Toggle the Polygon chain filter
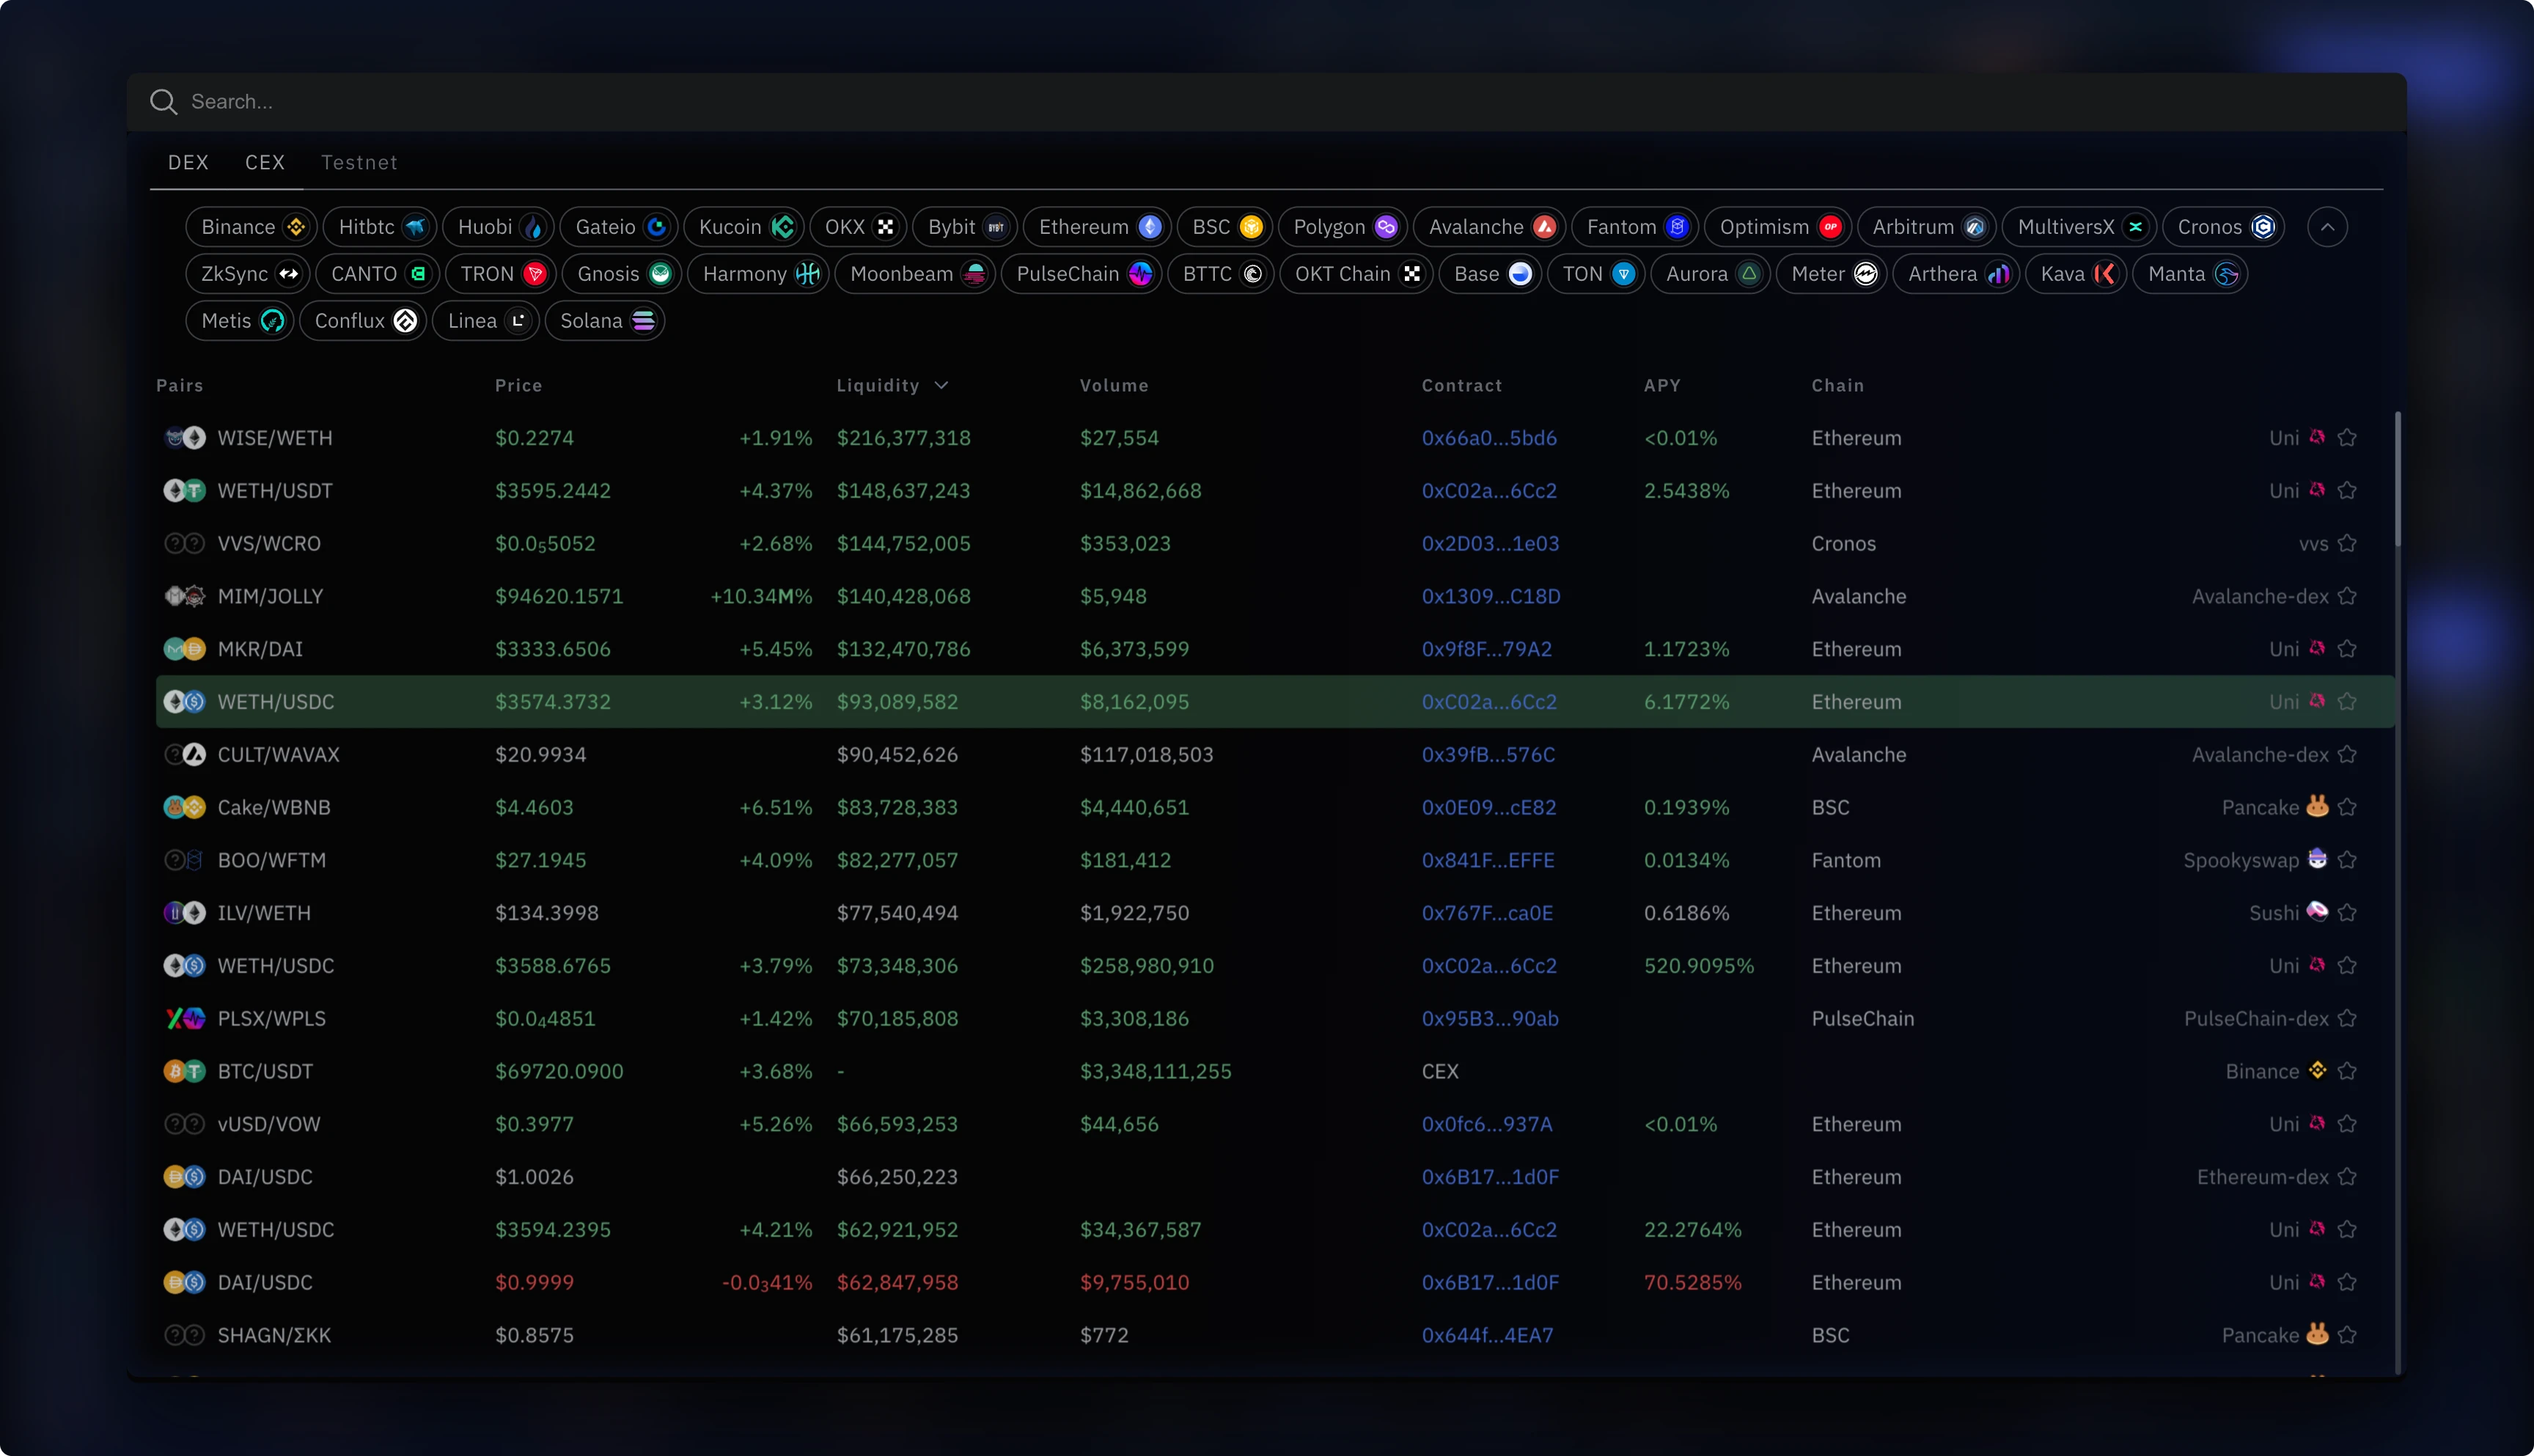 coord(1343,227)
